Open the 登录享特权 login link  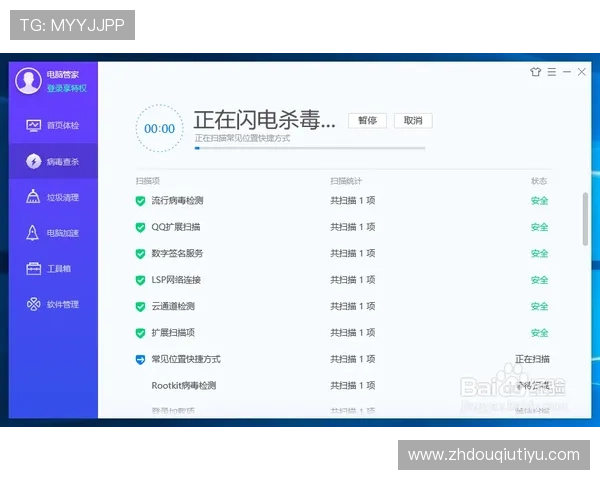pyautogui.click(x=67, y=88)
